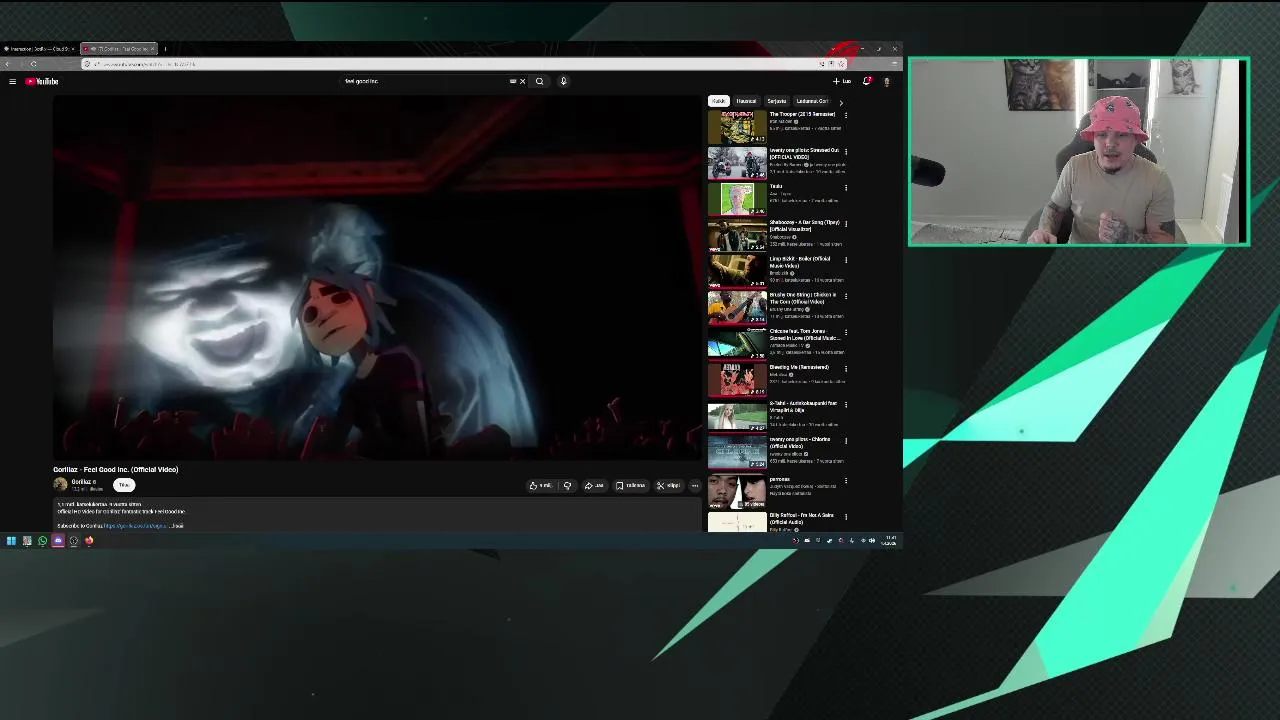Open twenty one pilots Chlorine video title

click(800, 442)
